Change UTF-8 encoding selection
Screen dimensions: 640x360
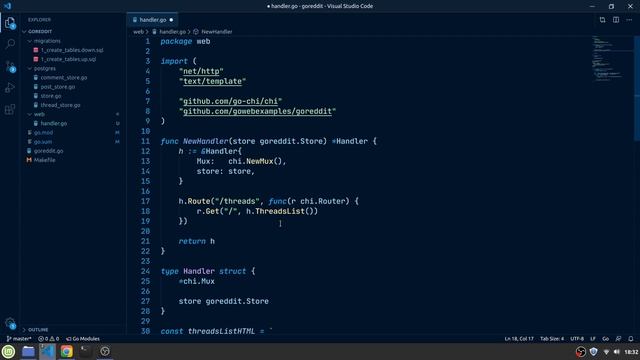click(x=577, y=338)
